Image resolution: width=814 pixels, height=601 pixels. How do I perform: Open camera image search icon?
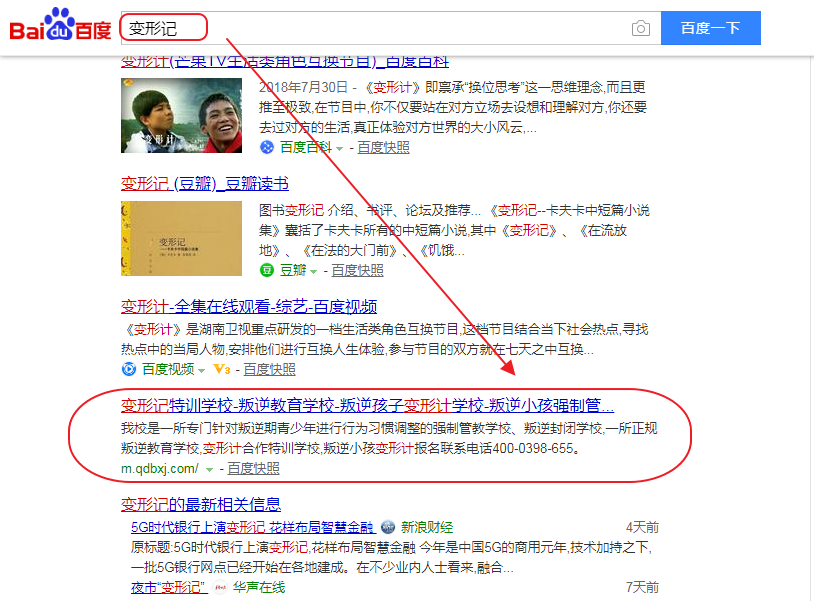point(641,28)
